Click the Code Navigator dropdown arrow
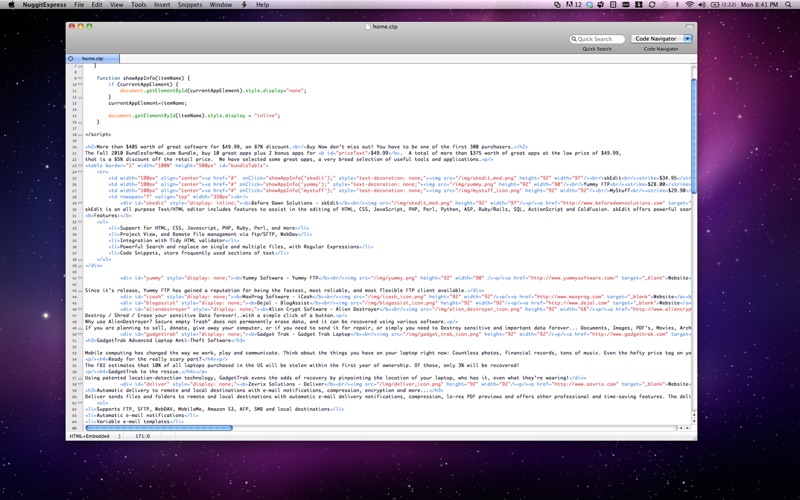The image size is (800, 500). coord(688,39)
